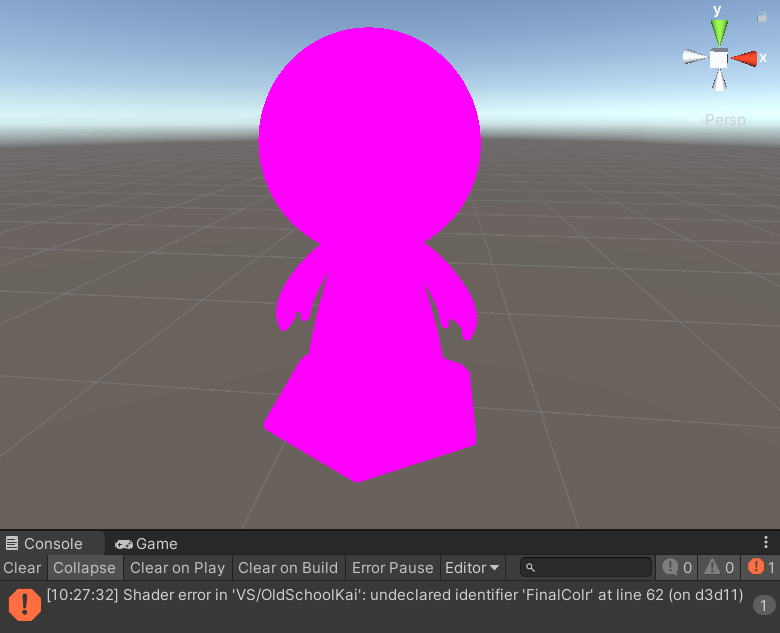
Task: Enable Clear on Play option
Action: tap(177, 568)
